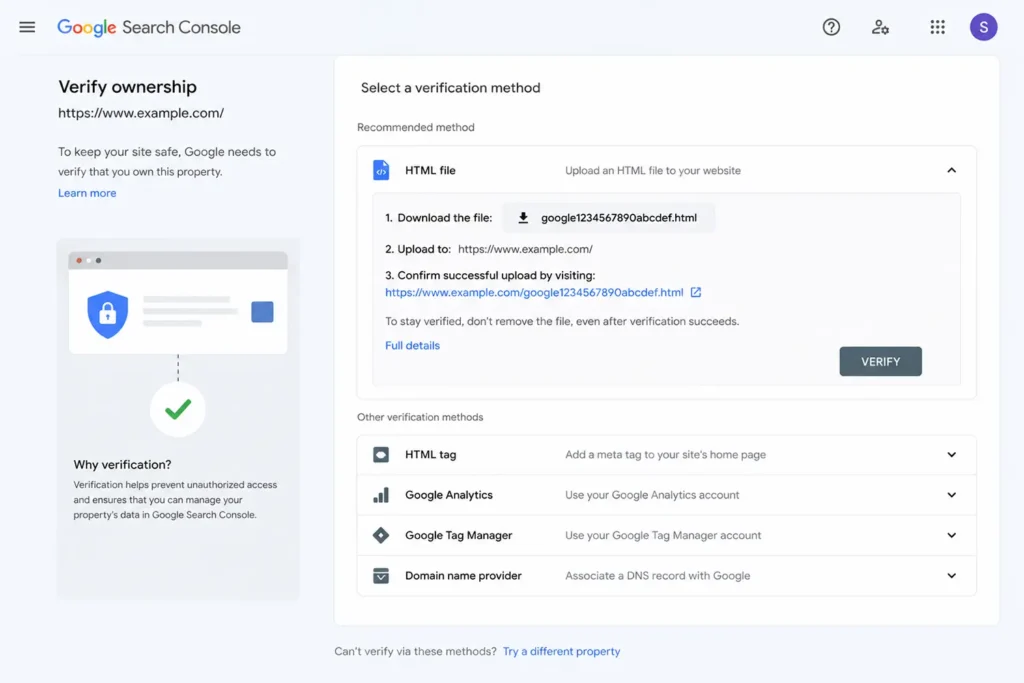Download google1234567890abcdef.html file
This screenshot has width=1024, height=683.
point(608,218)
